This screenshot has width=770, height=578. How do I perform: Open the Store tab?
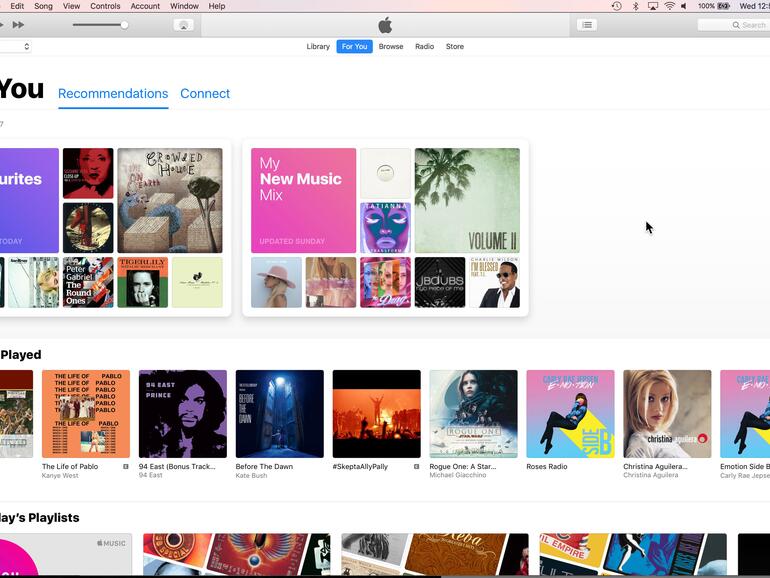pyautogui.click(x=455, y=47)
